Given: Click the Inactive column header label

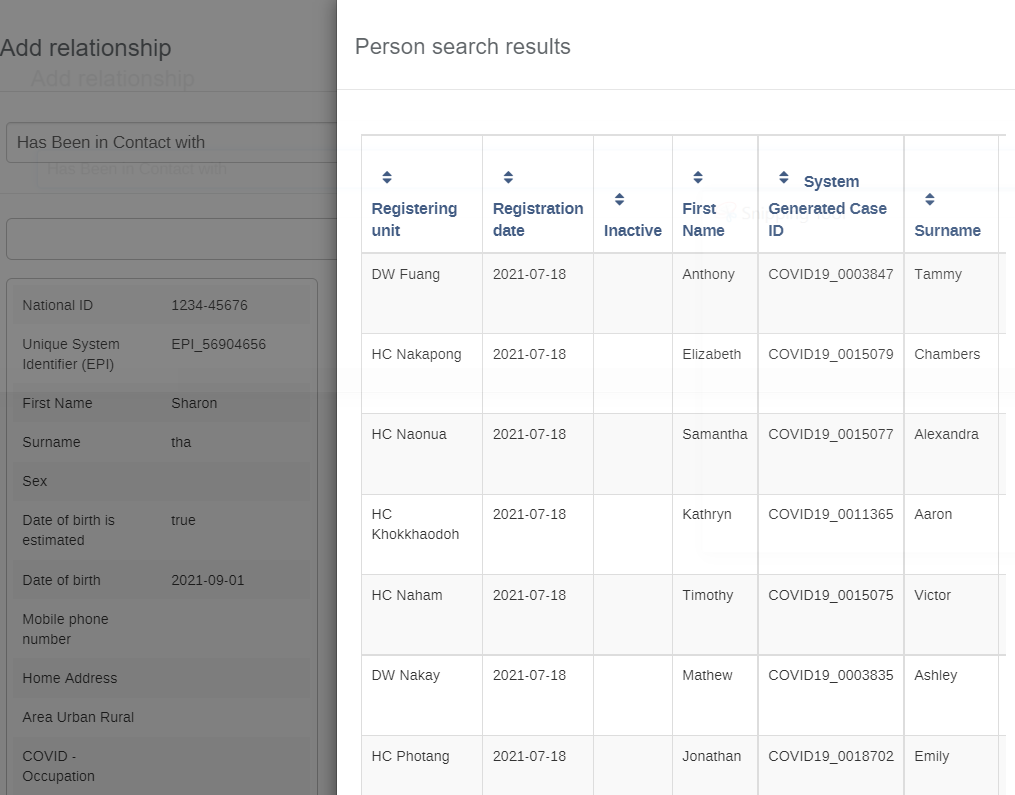Looking at the screenshot, I should point(632,230).
